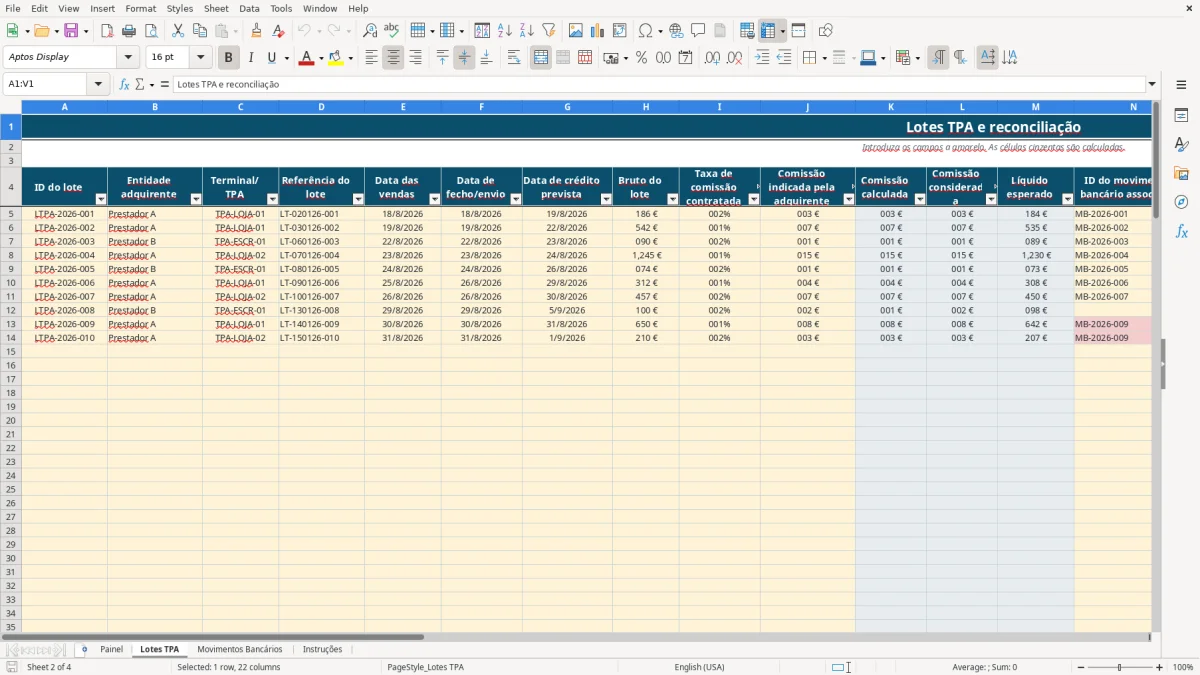Toggle Bold formatting
The image size is (1200, 675).
[x=229, y=58]
